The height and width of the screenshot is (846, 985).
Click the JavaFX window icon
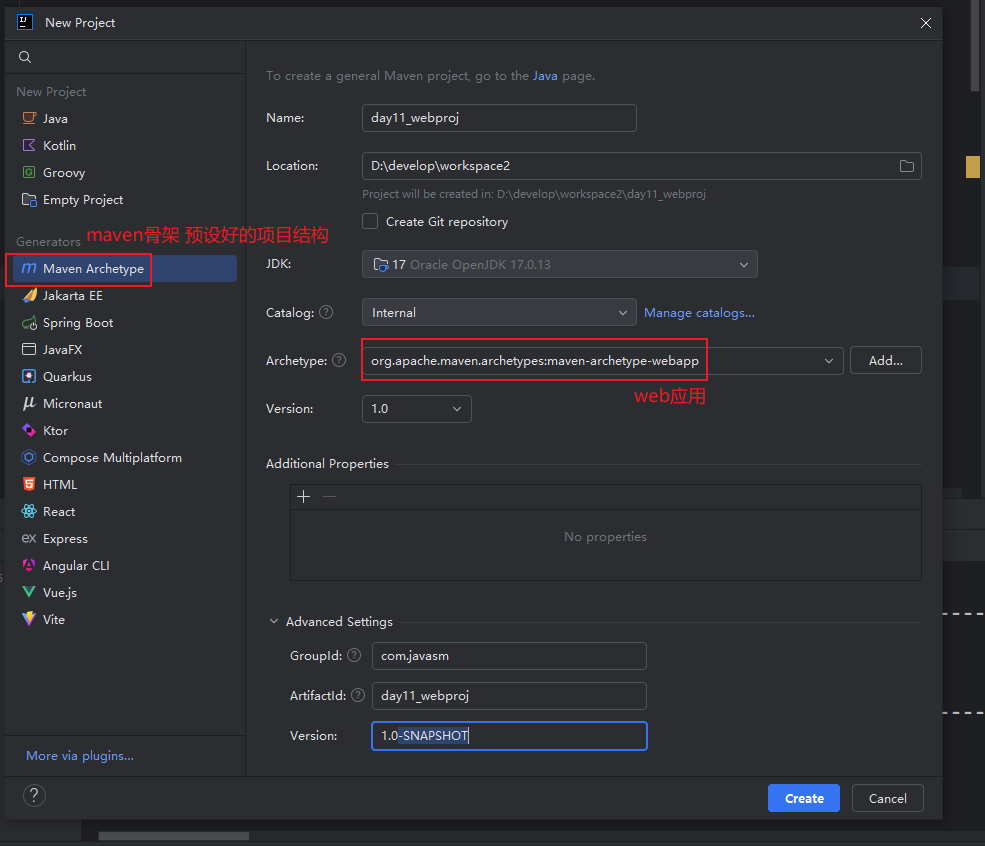click(29, 349)
